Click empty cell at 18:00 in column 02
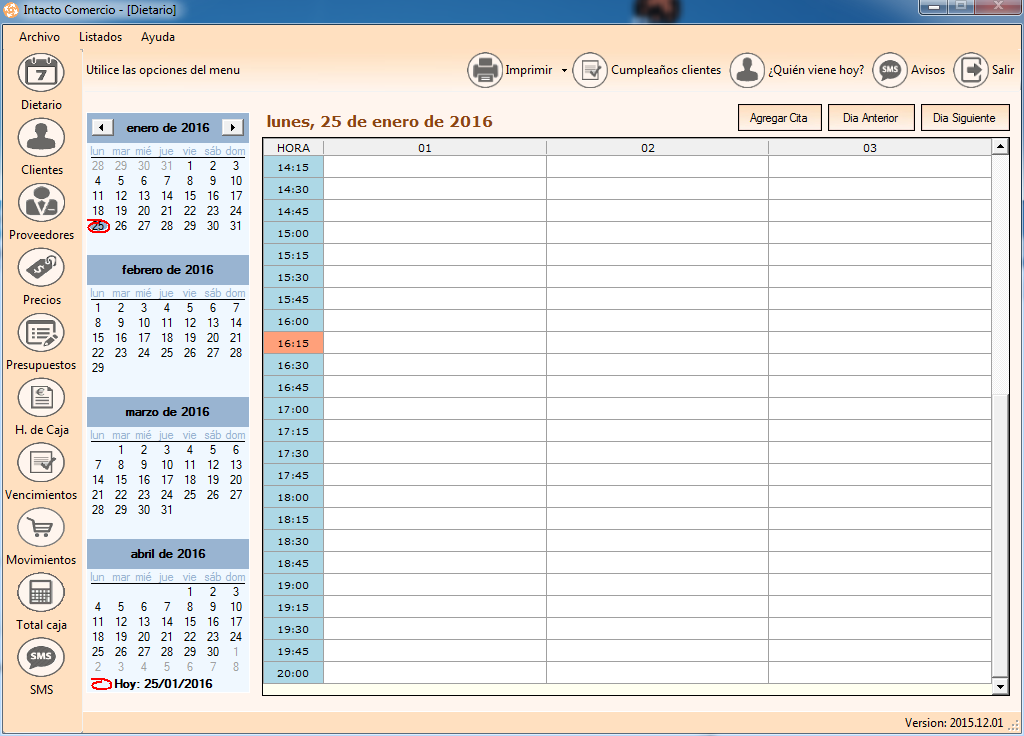Screen dimensions: 1024x736 click(658, 497)
